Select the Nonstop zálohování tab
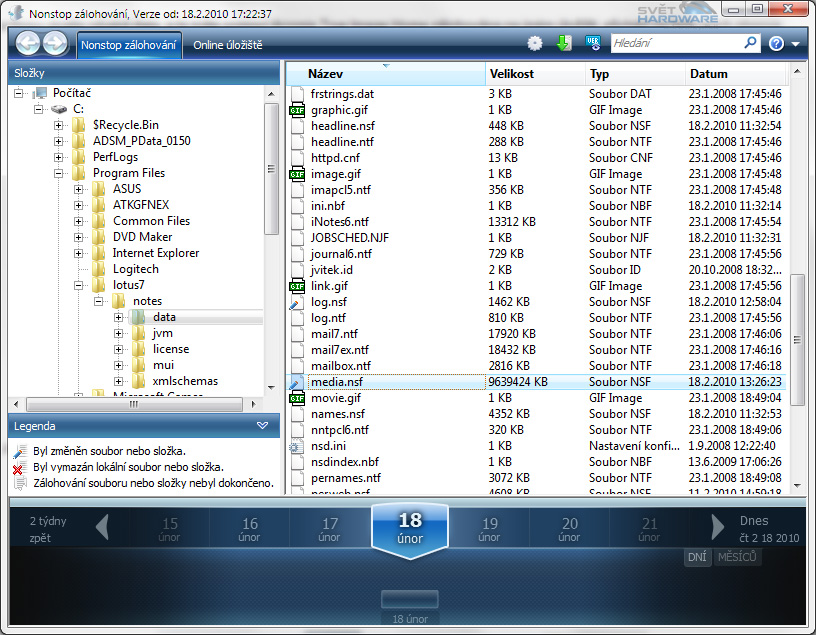The height and width of the screenshot is (635, 816). pos(129,45)
